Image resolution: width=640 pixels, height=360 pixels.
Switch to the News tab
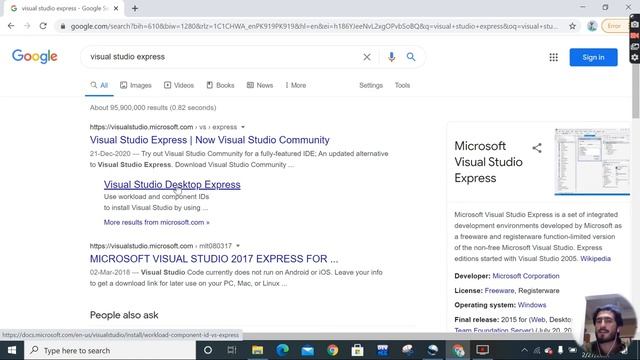[260, 85]
